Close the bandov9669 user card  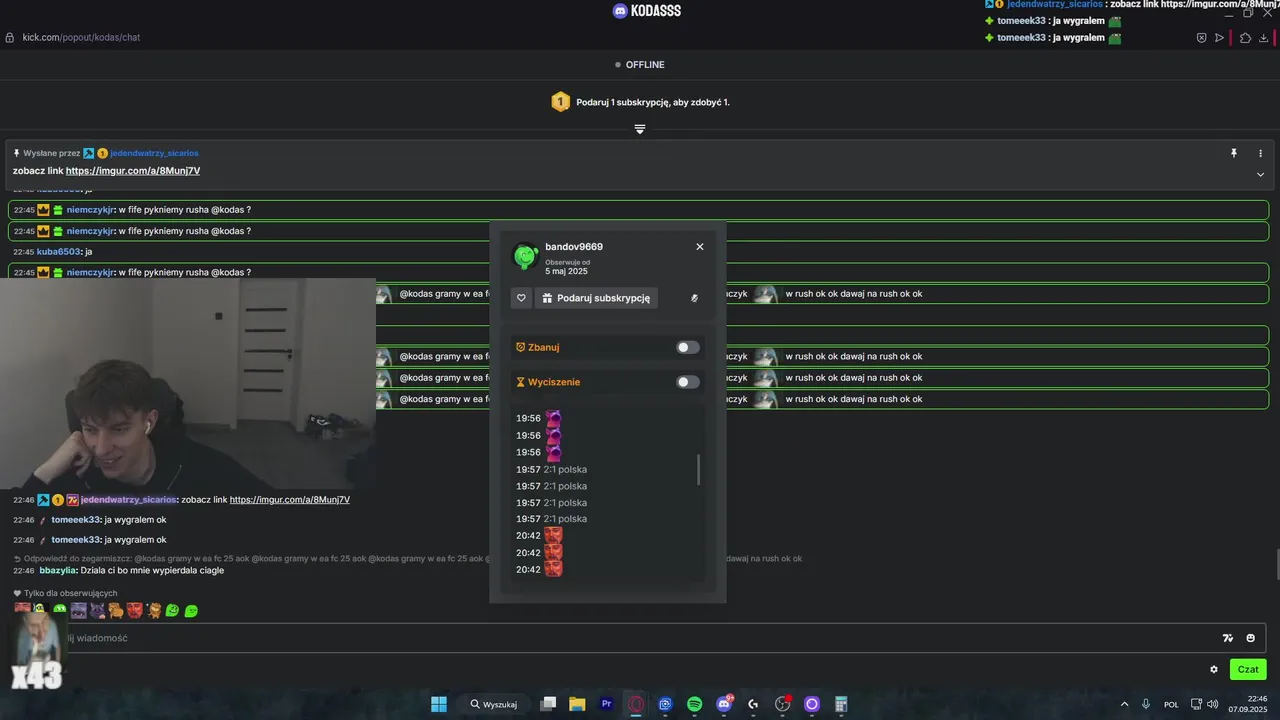700,247
